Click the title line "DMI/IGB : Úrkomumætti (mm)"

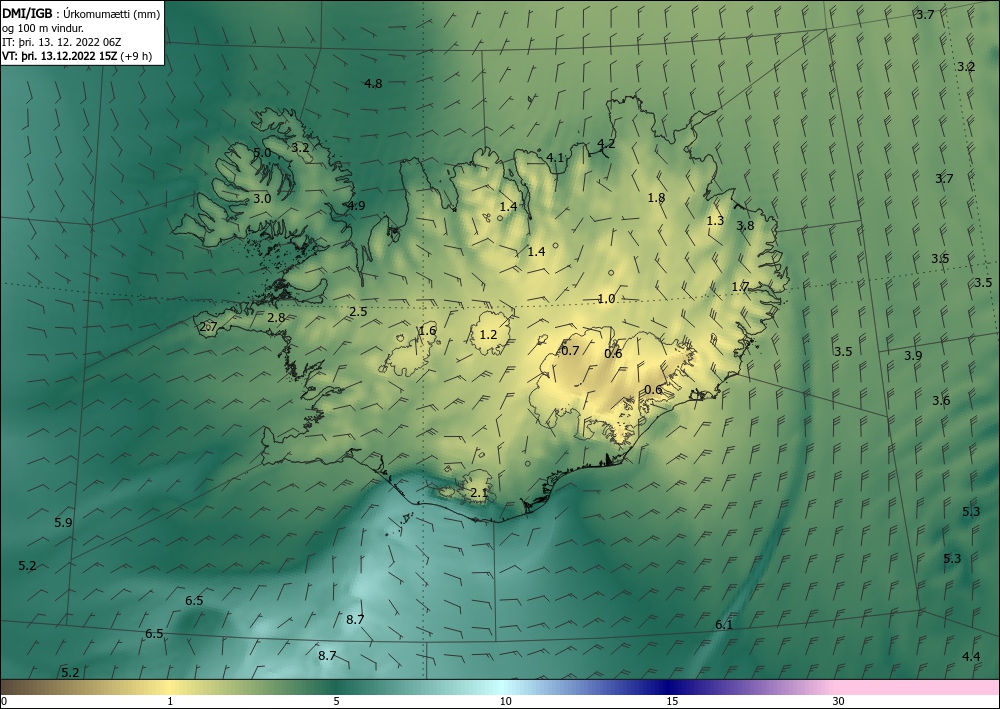click(81, 13)
